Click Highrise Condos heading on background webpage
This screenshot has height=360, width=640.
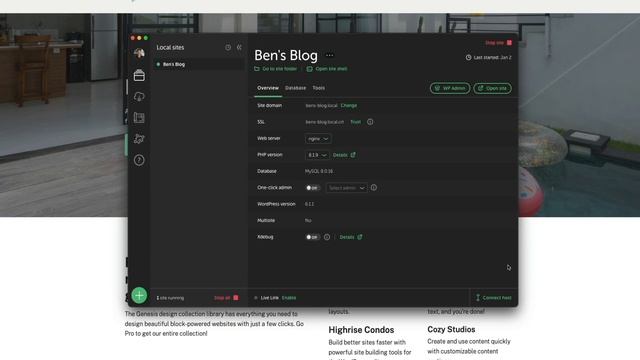[x=361, y=330]
